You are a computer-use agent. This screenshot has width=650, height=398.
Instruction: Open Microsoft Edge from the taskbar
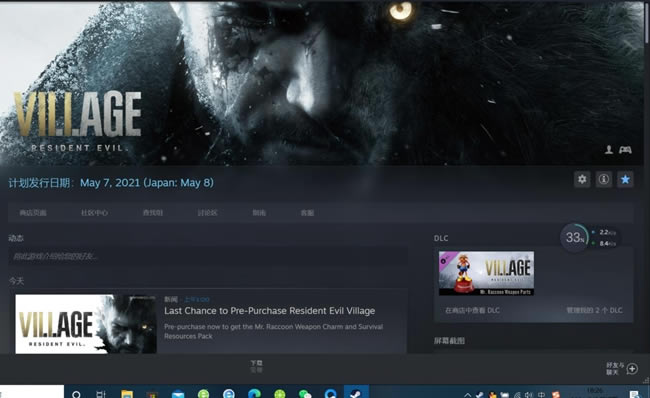tap(254, 394)
